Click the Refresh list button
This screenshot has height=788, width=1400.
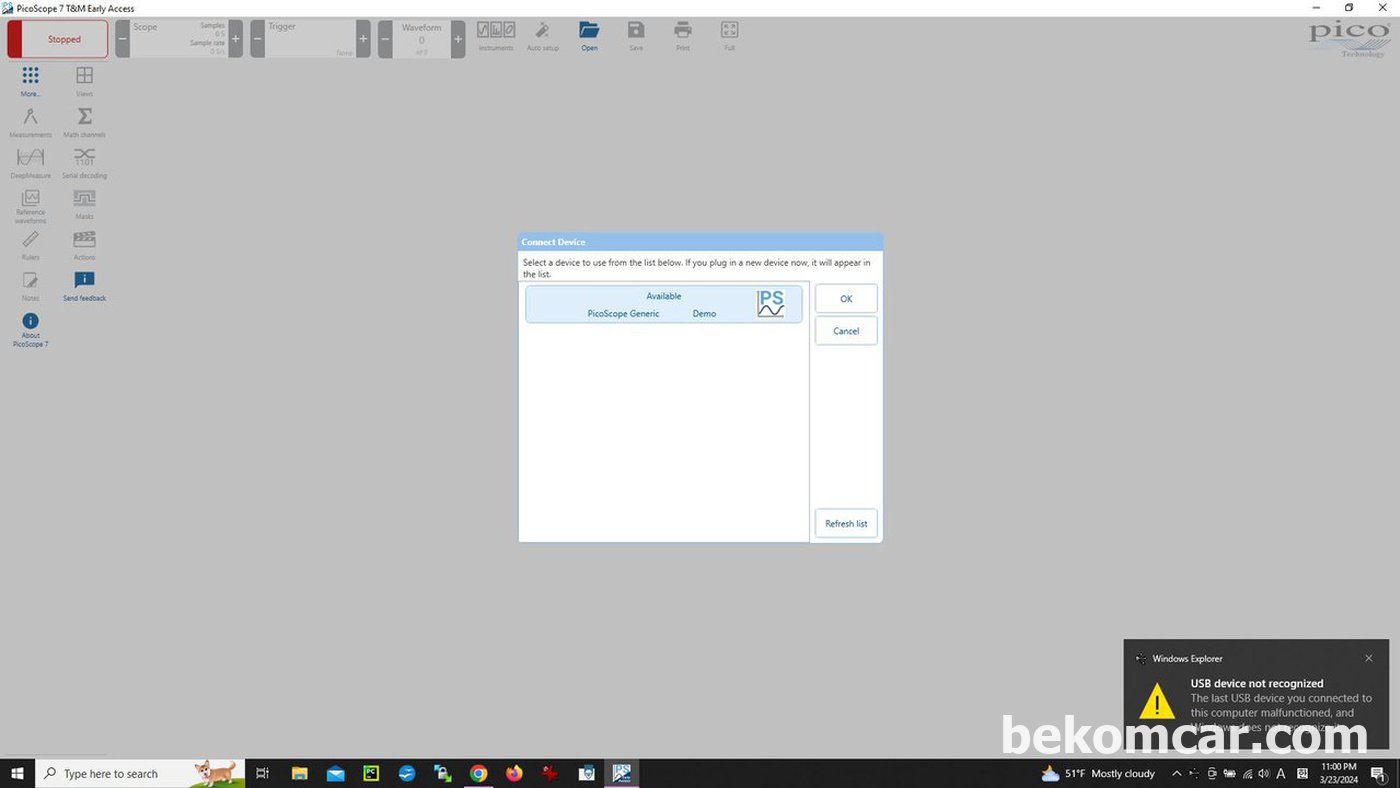pos(846,524)
